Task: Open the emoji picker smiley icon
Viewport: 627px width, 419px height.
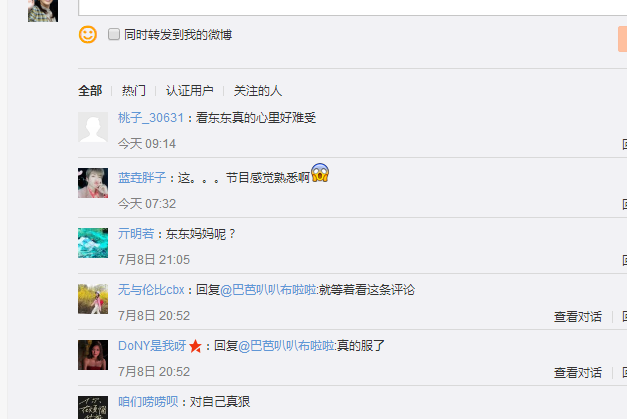Action: tap(88, 35)
